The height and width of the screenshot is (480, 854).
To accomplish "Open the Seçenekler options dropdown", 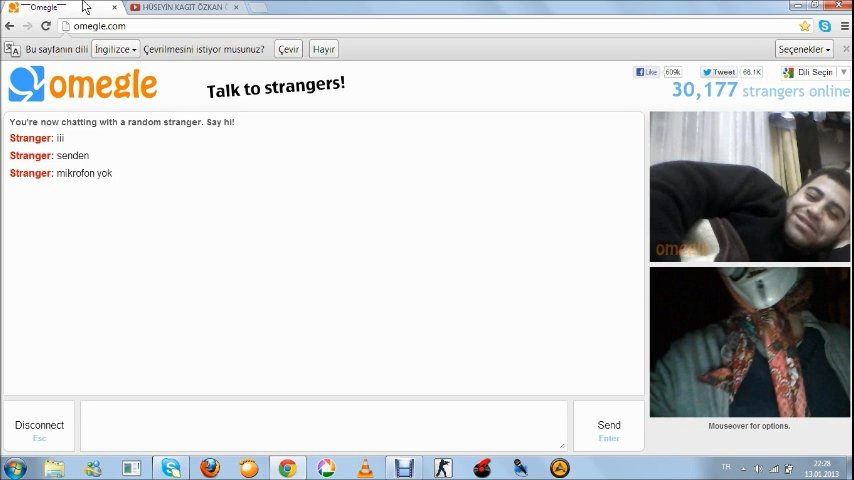I will 804,49.
